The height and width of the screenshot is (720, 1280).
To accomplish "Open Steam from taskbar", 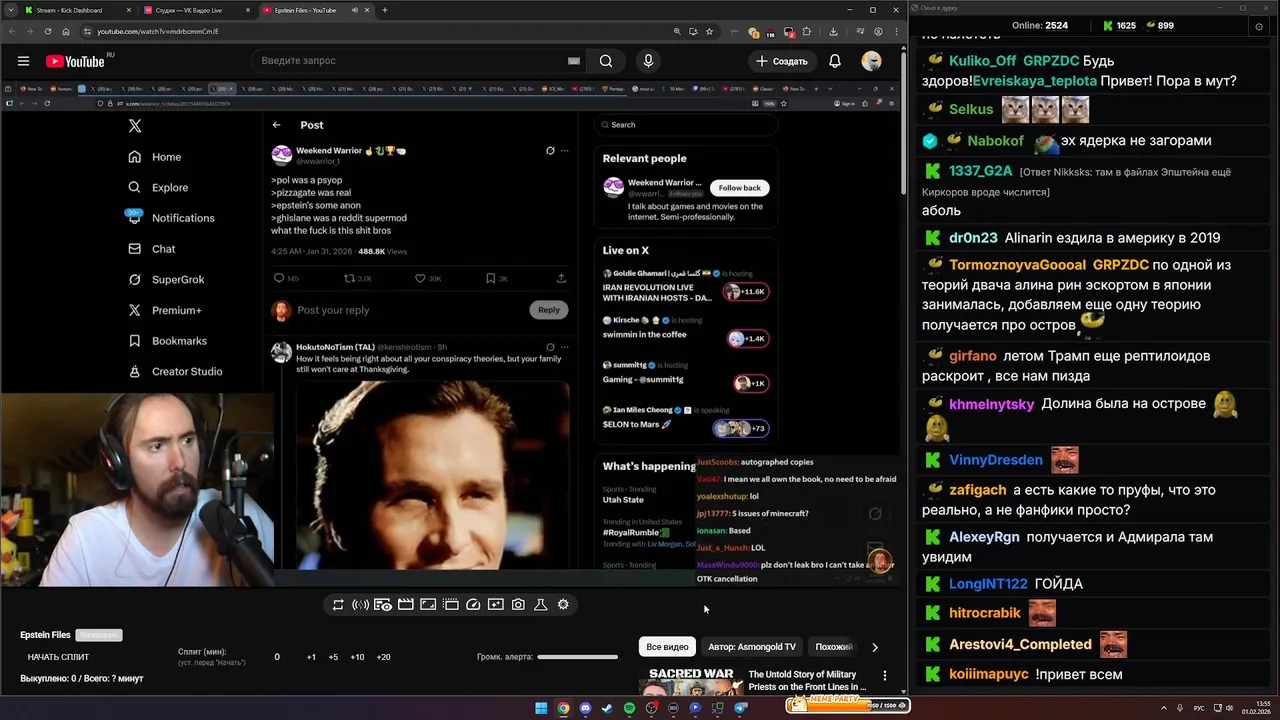I will click(607, 708).
